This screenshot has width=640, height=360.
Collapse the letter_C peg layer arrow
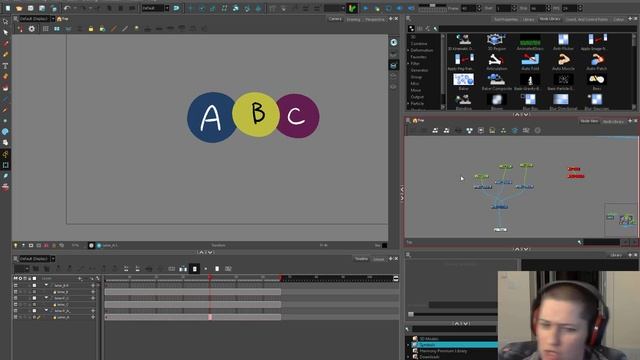click(46, 298)
